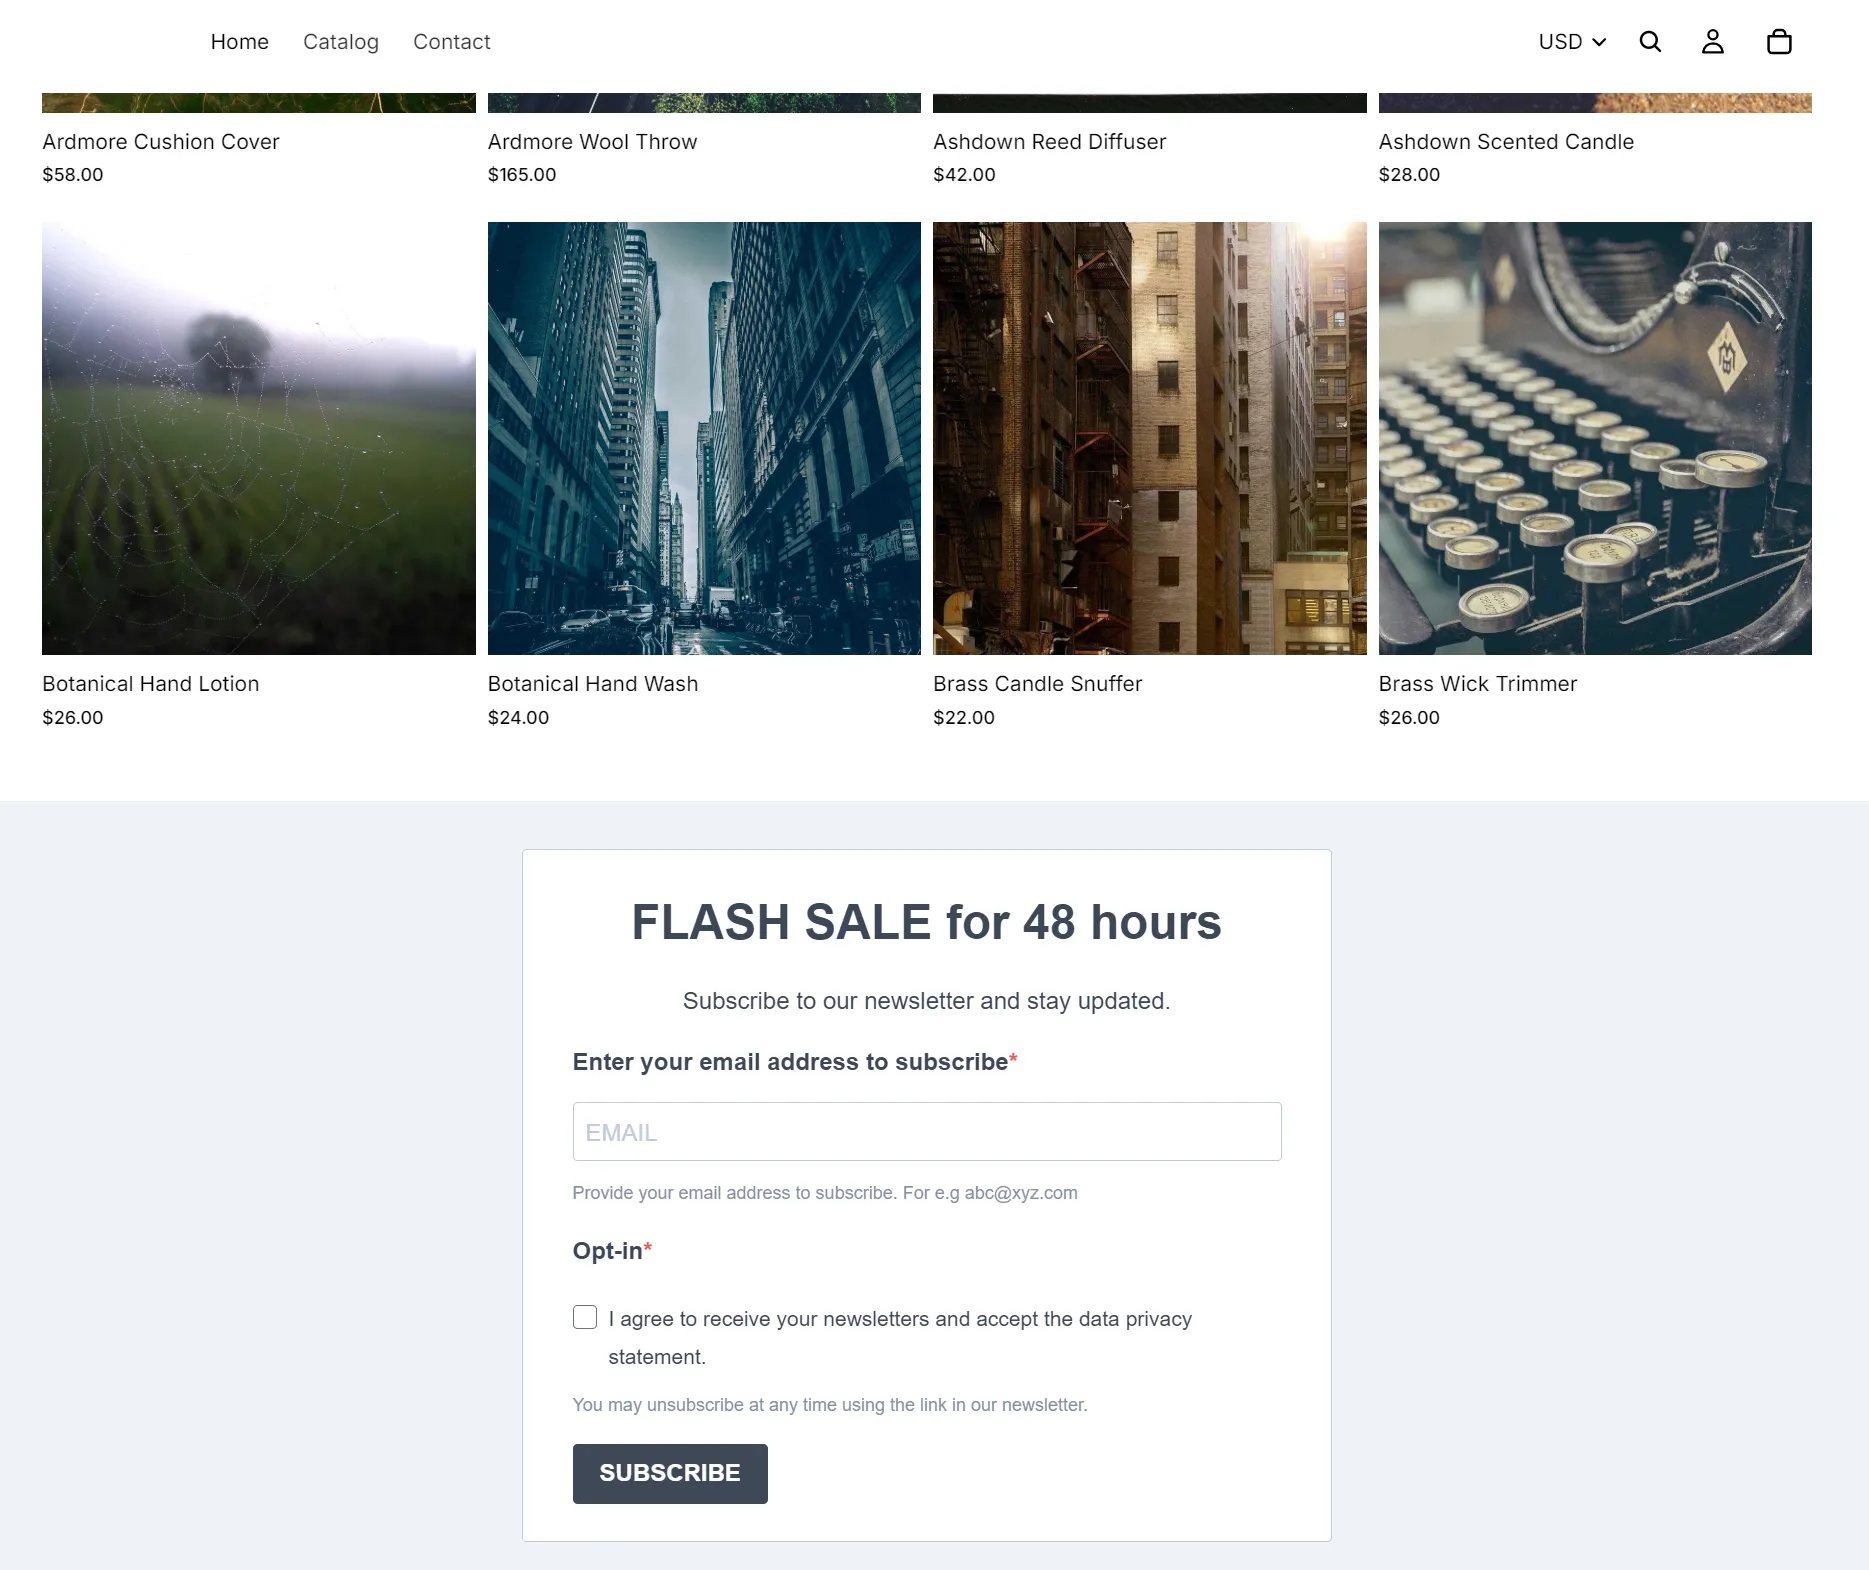Open the Contact menu item

[452, 42]
